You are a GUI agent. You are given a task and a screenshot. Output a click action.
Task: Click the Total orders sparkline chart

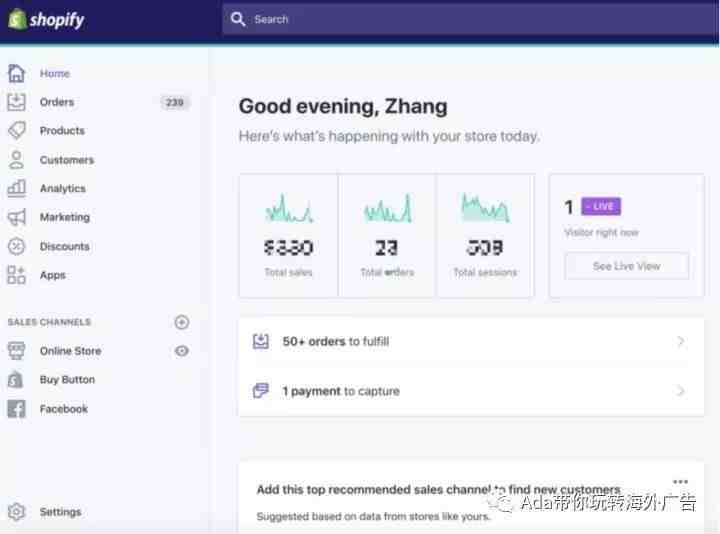[x=388, y=208]
